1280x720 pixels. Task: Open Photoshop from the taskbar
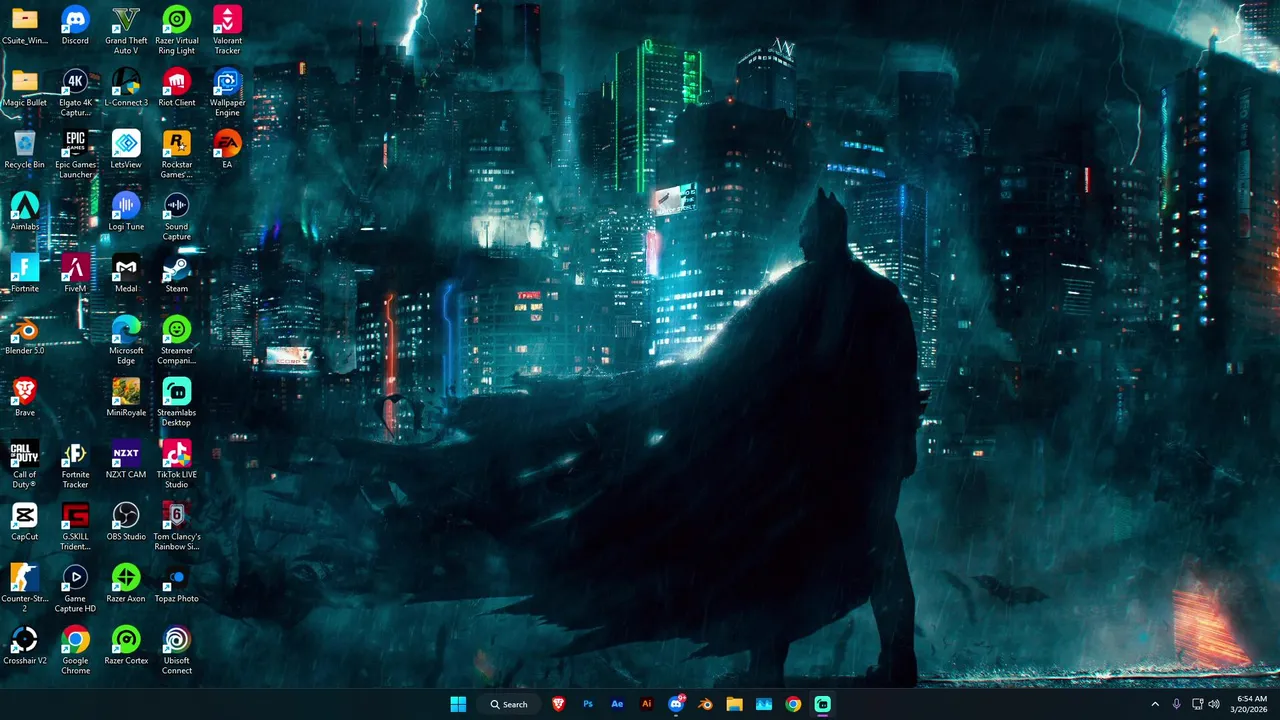588,704
